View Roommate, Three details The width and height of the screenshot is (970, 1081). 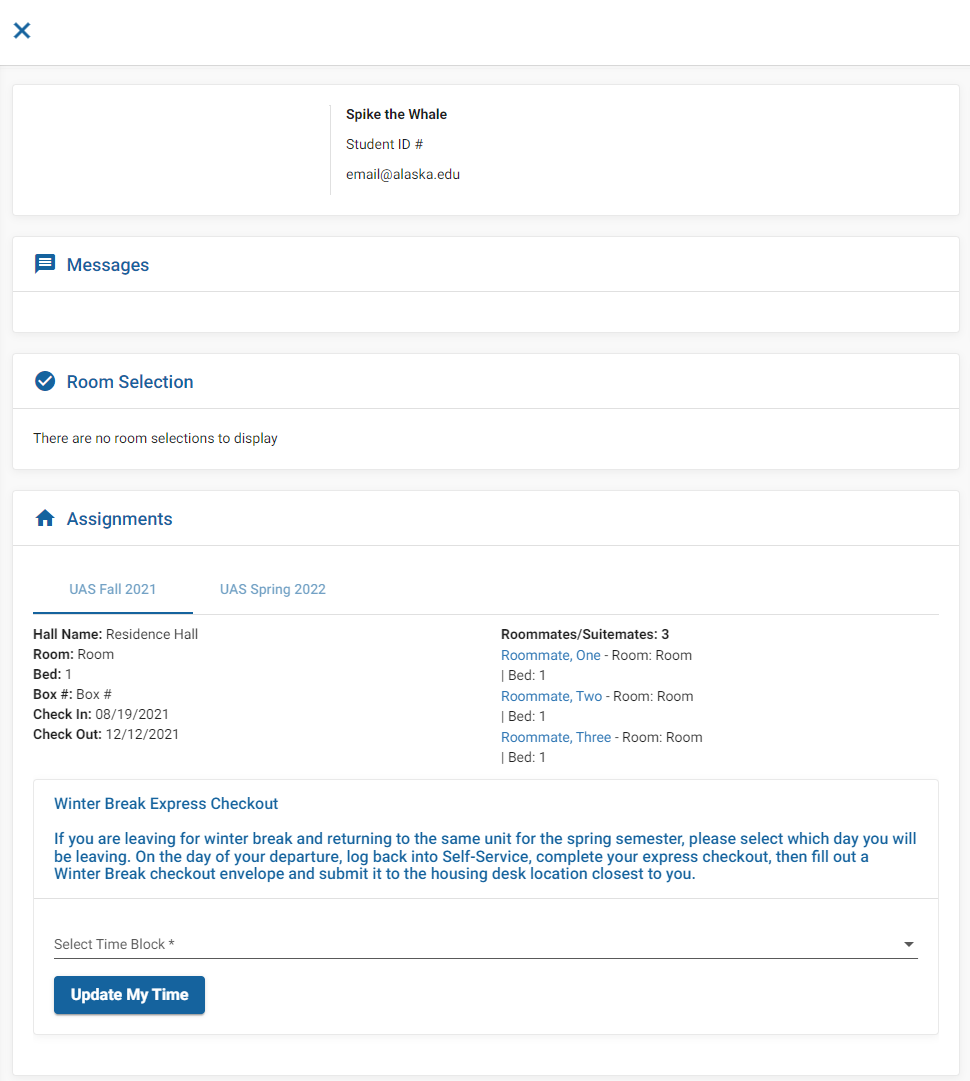point(555,736)
